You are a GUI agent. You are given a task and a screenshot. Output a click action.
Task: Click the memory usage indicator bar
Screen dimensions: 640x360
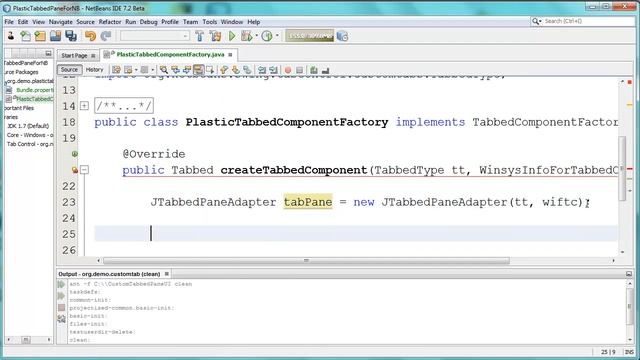[310, 36]
